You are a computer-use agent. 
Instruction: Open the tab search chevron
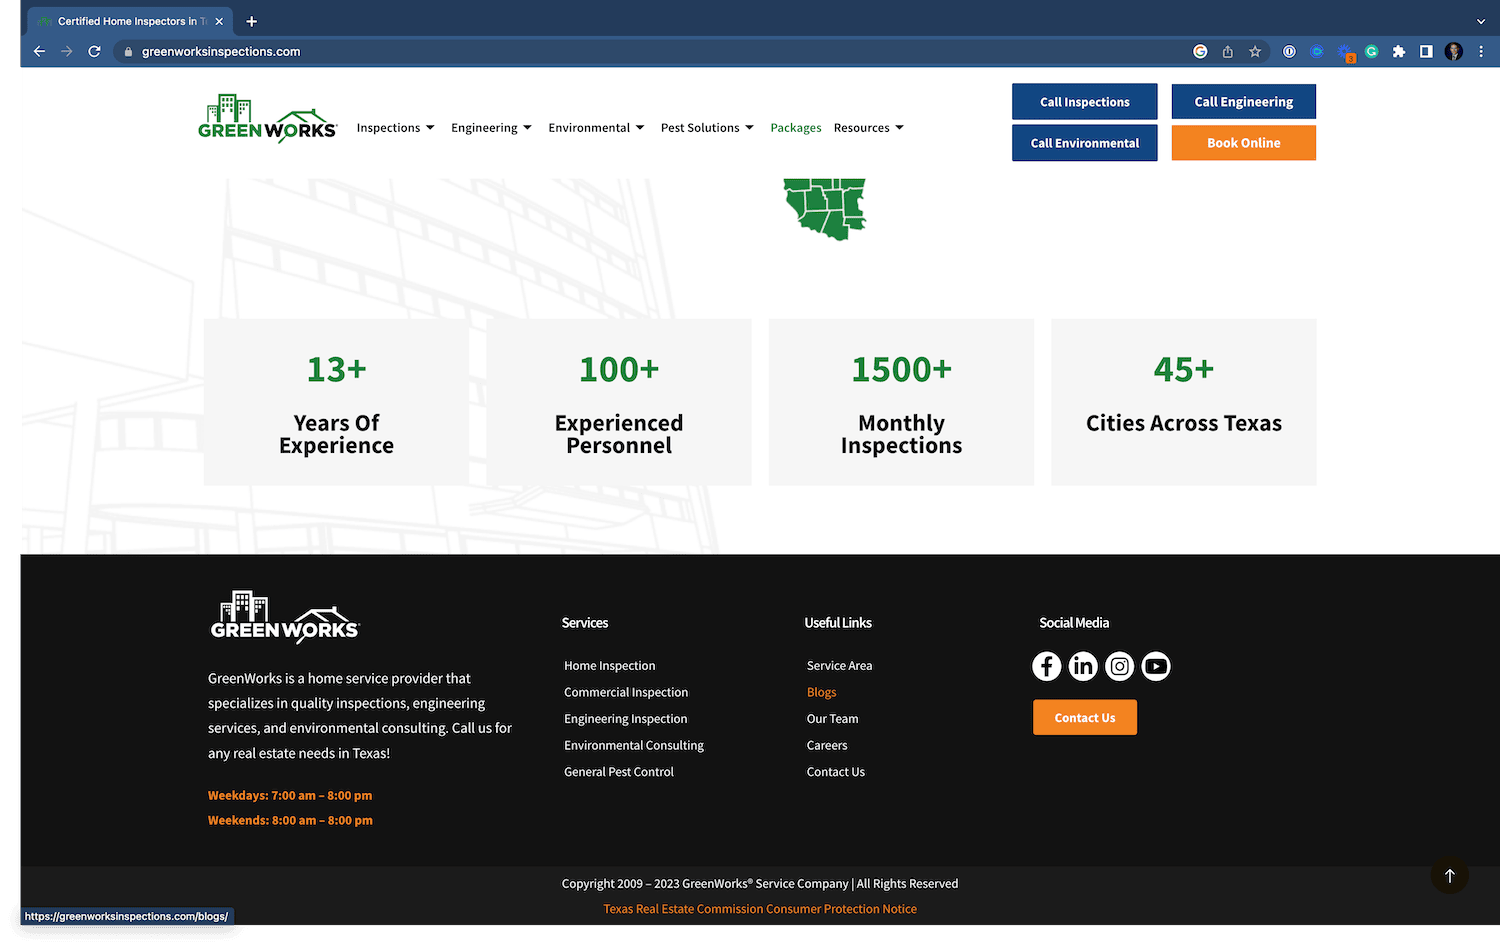(x=1481, y=21)
